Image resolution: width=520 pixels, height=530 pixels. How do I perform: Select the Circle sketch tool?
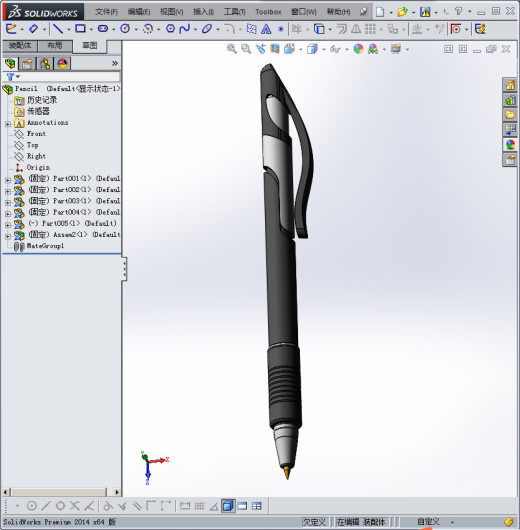125,29
